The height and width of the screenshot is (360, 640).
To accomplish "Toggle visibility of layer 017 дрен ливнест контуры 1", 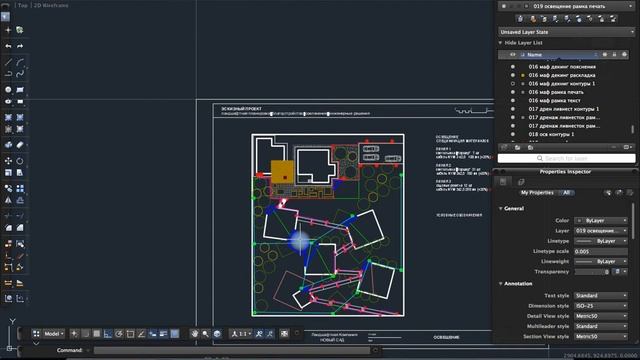I will coord(513,109).
